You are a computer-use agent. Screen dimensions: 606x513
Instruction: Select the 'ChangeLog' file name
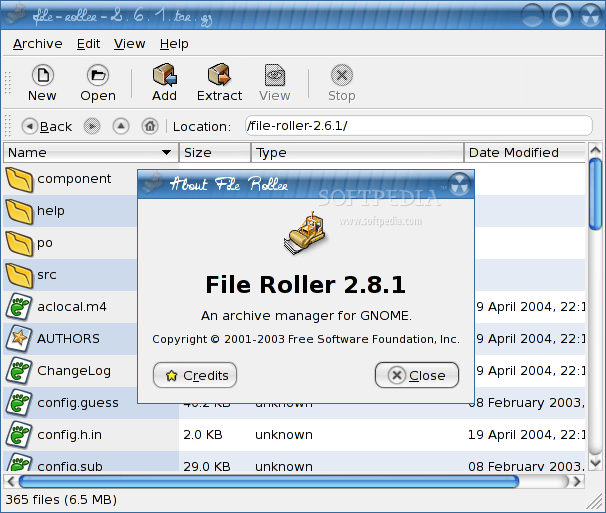click(74, 371)
